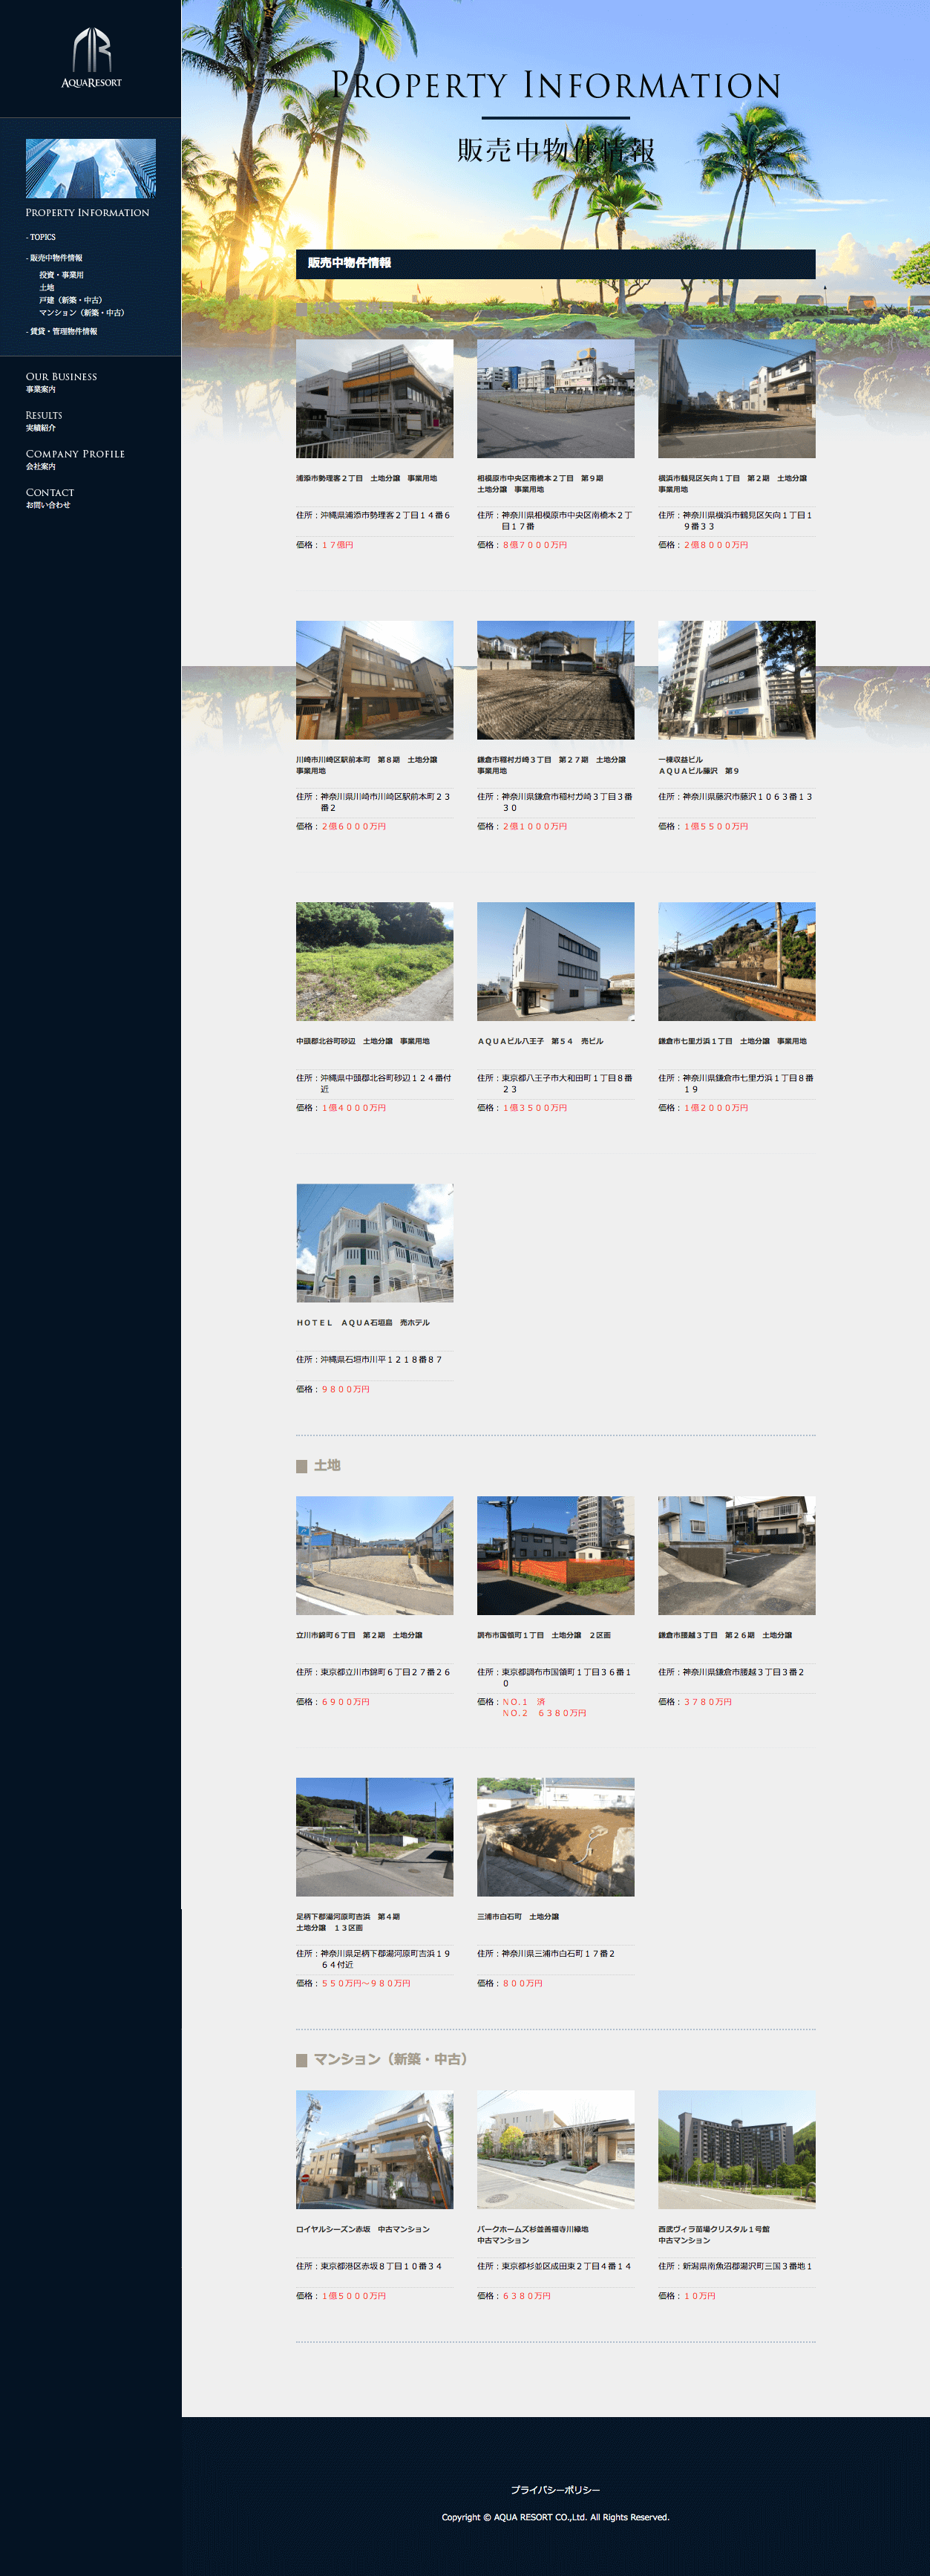Open 戸建（新築・中古） sidebar link

click(x=70, y=300)
